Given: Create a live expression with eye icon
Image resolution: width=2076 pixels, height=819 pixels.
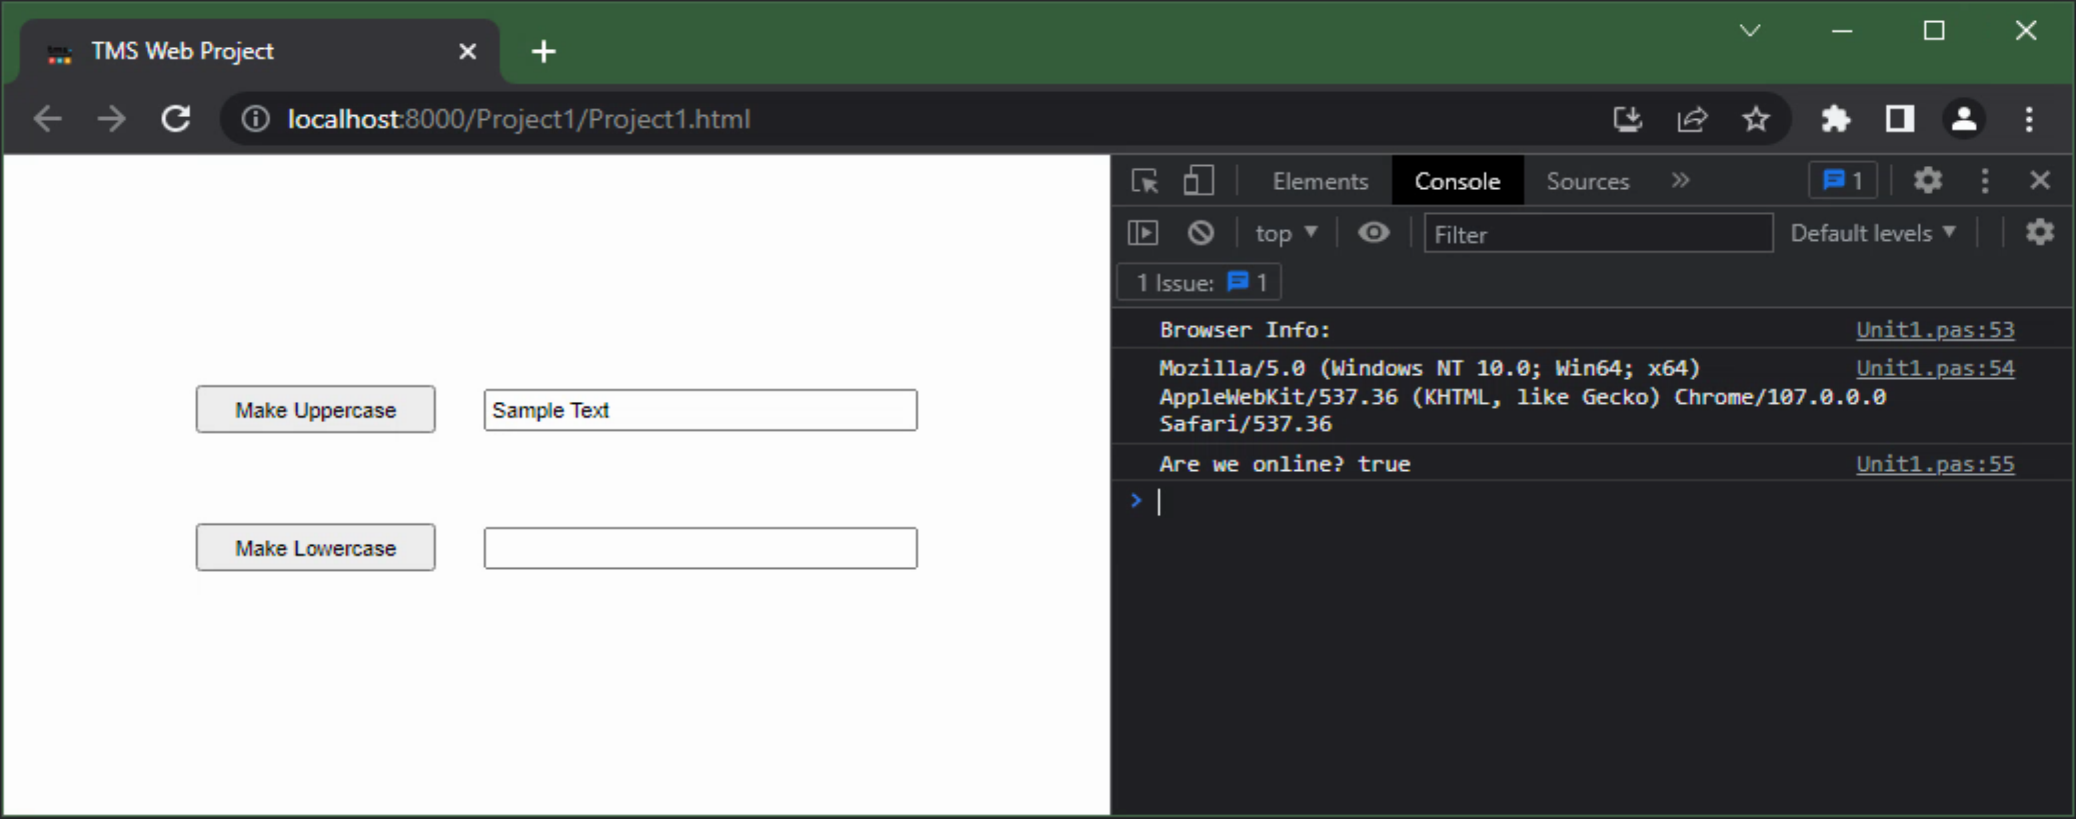Looking at the screenshot, I should pyautogui.click(x=1374, y=233).
